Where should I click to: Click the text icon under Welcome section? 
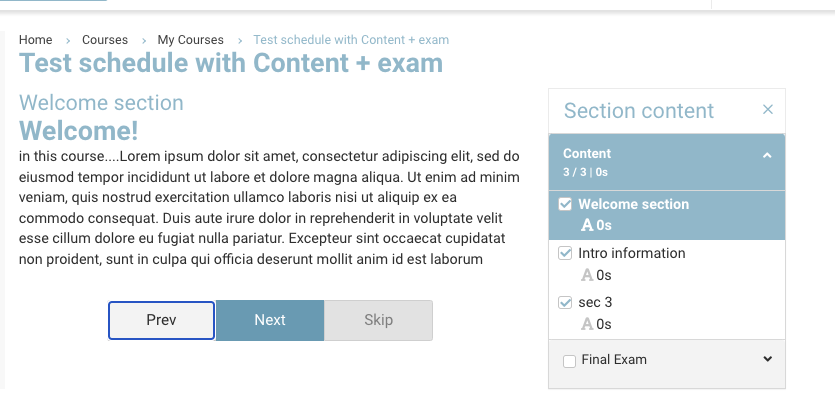pos(588,226)
